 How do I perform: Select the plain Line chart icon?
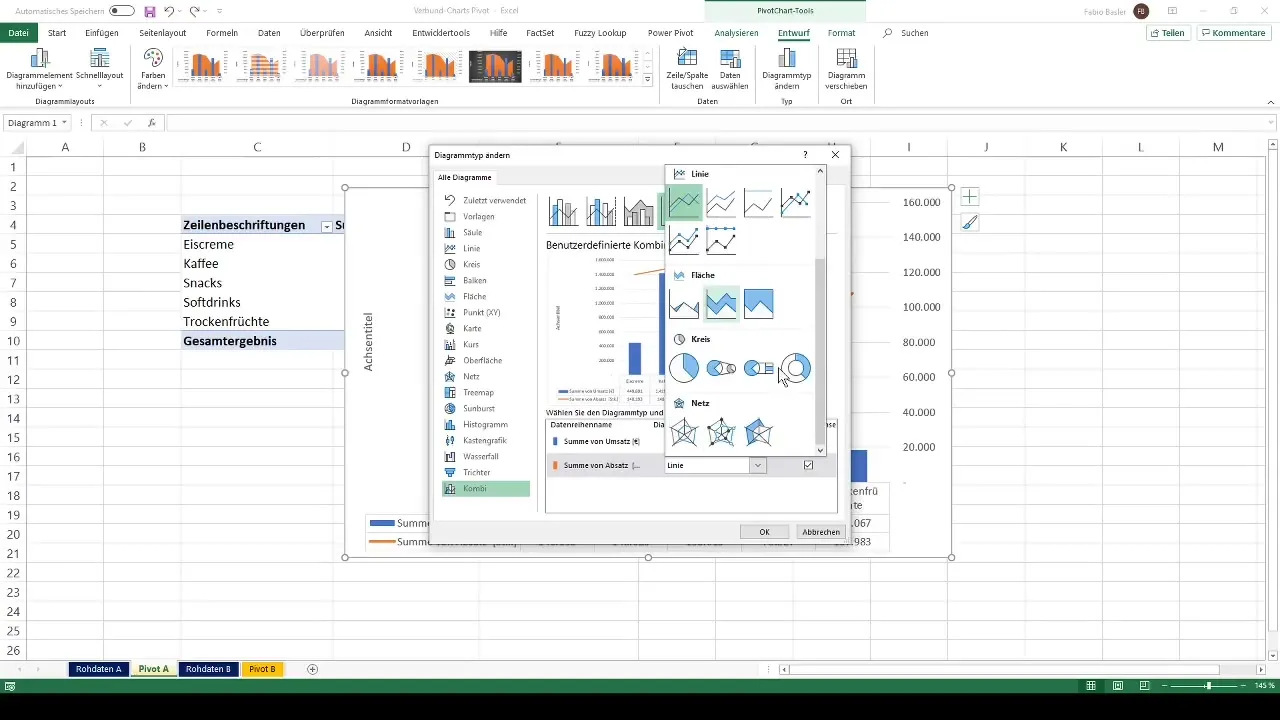[x=684, y=203]
